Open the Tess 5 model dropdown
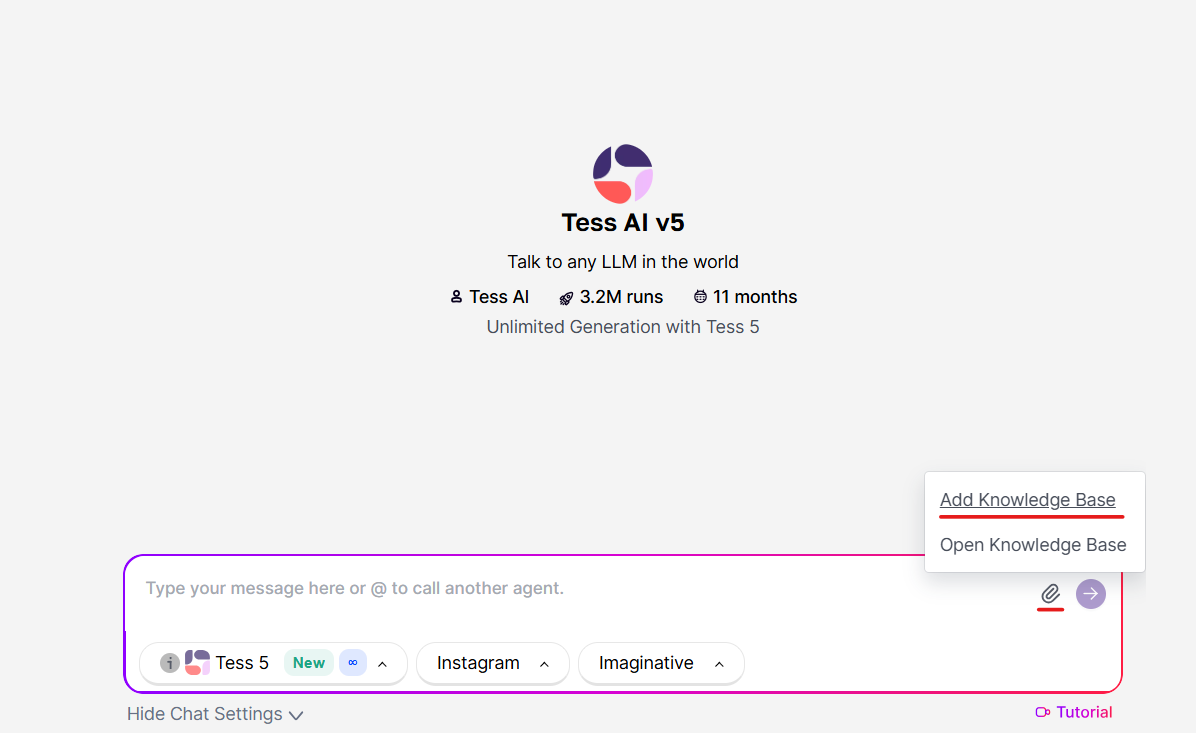Screen dimensions: 1196x733 273,663
